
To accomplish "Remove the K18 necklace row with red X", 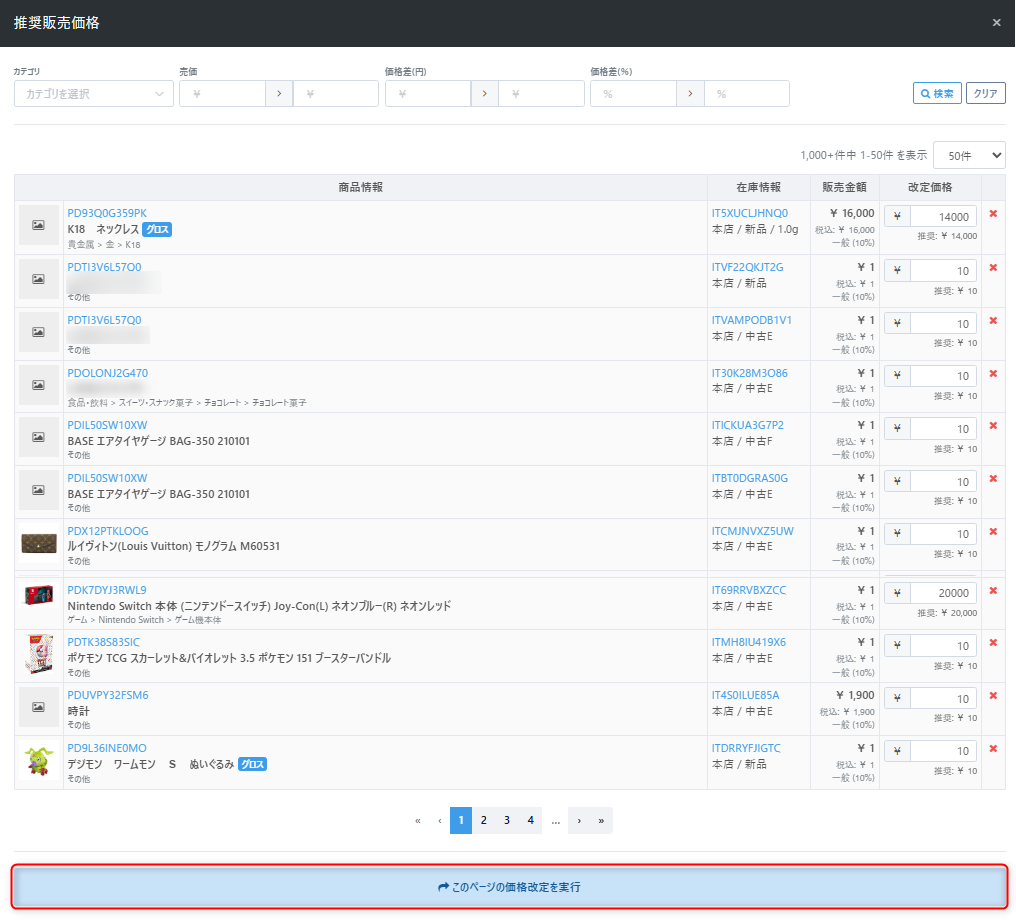I will click(x=993, y=214).
